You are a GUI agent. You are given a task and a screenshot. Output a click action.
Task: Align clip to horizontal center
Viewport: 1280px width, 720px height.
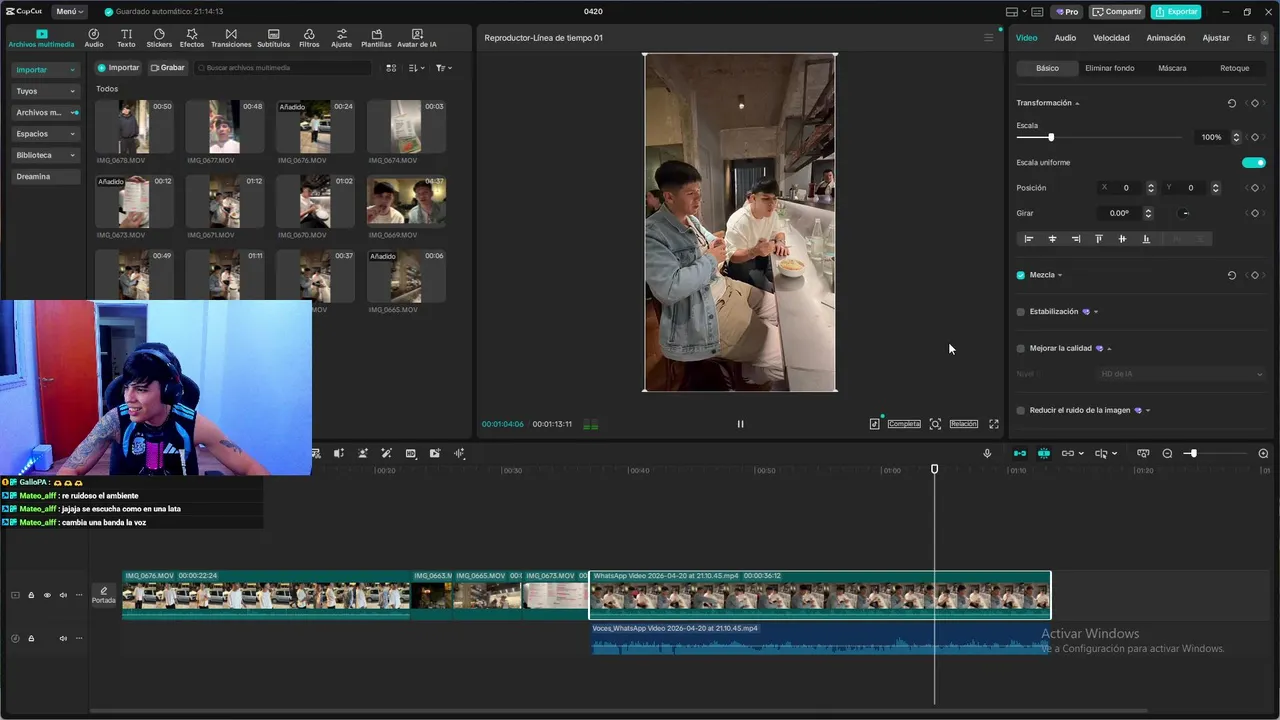[x=1052, y=239]
